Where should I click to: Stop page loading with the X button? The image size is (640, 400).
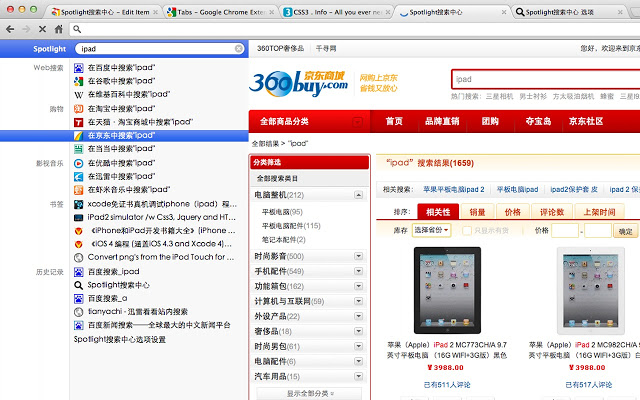[42, 29]
